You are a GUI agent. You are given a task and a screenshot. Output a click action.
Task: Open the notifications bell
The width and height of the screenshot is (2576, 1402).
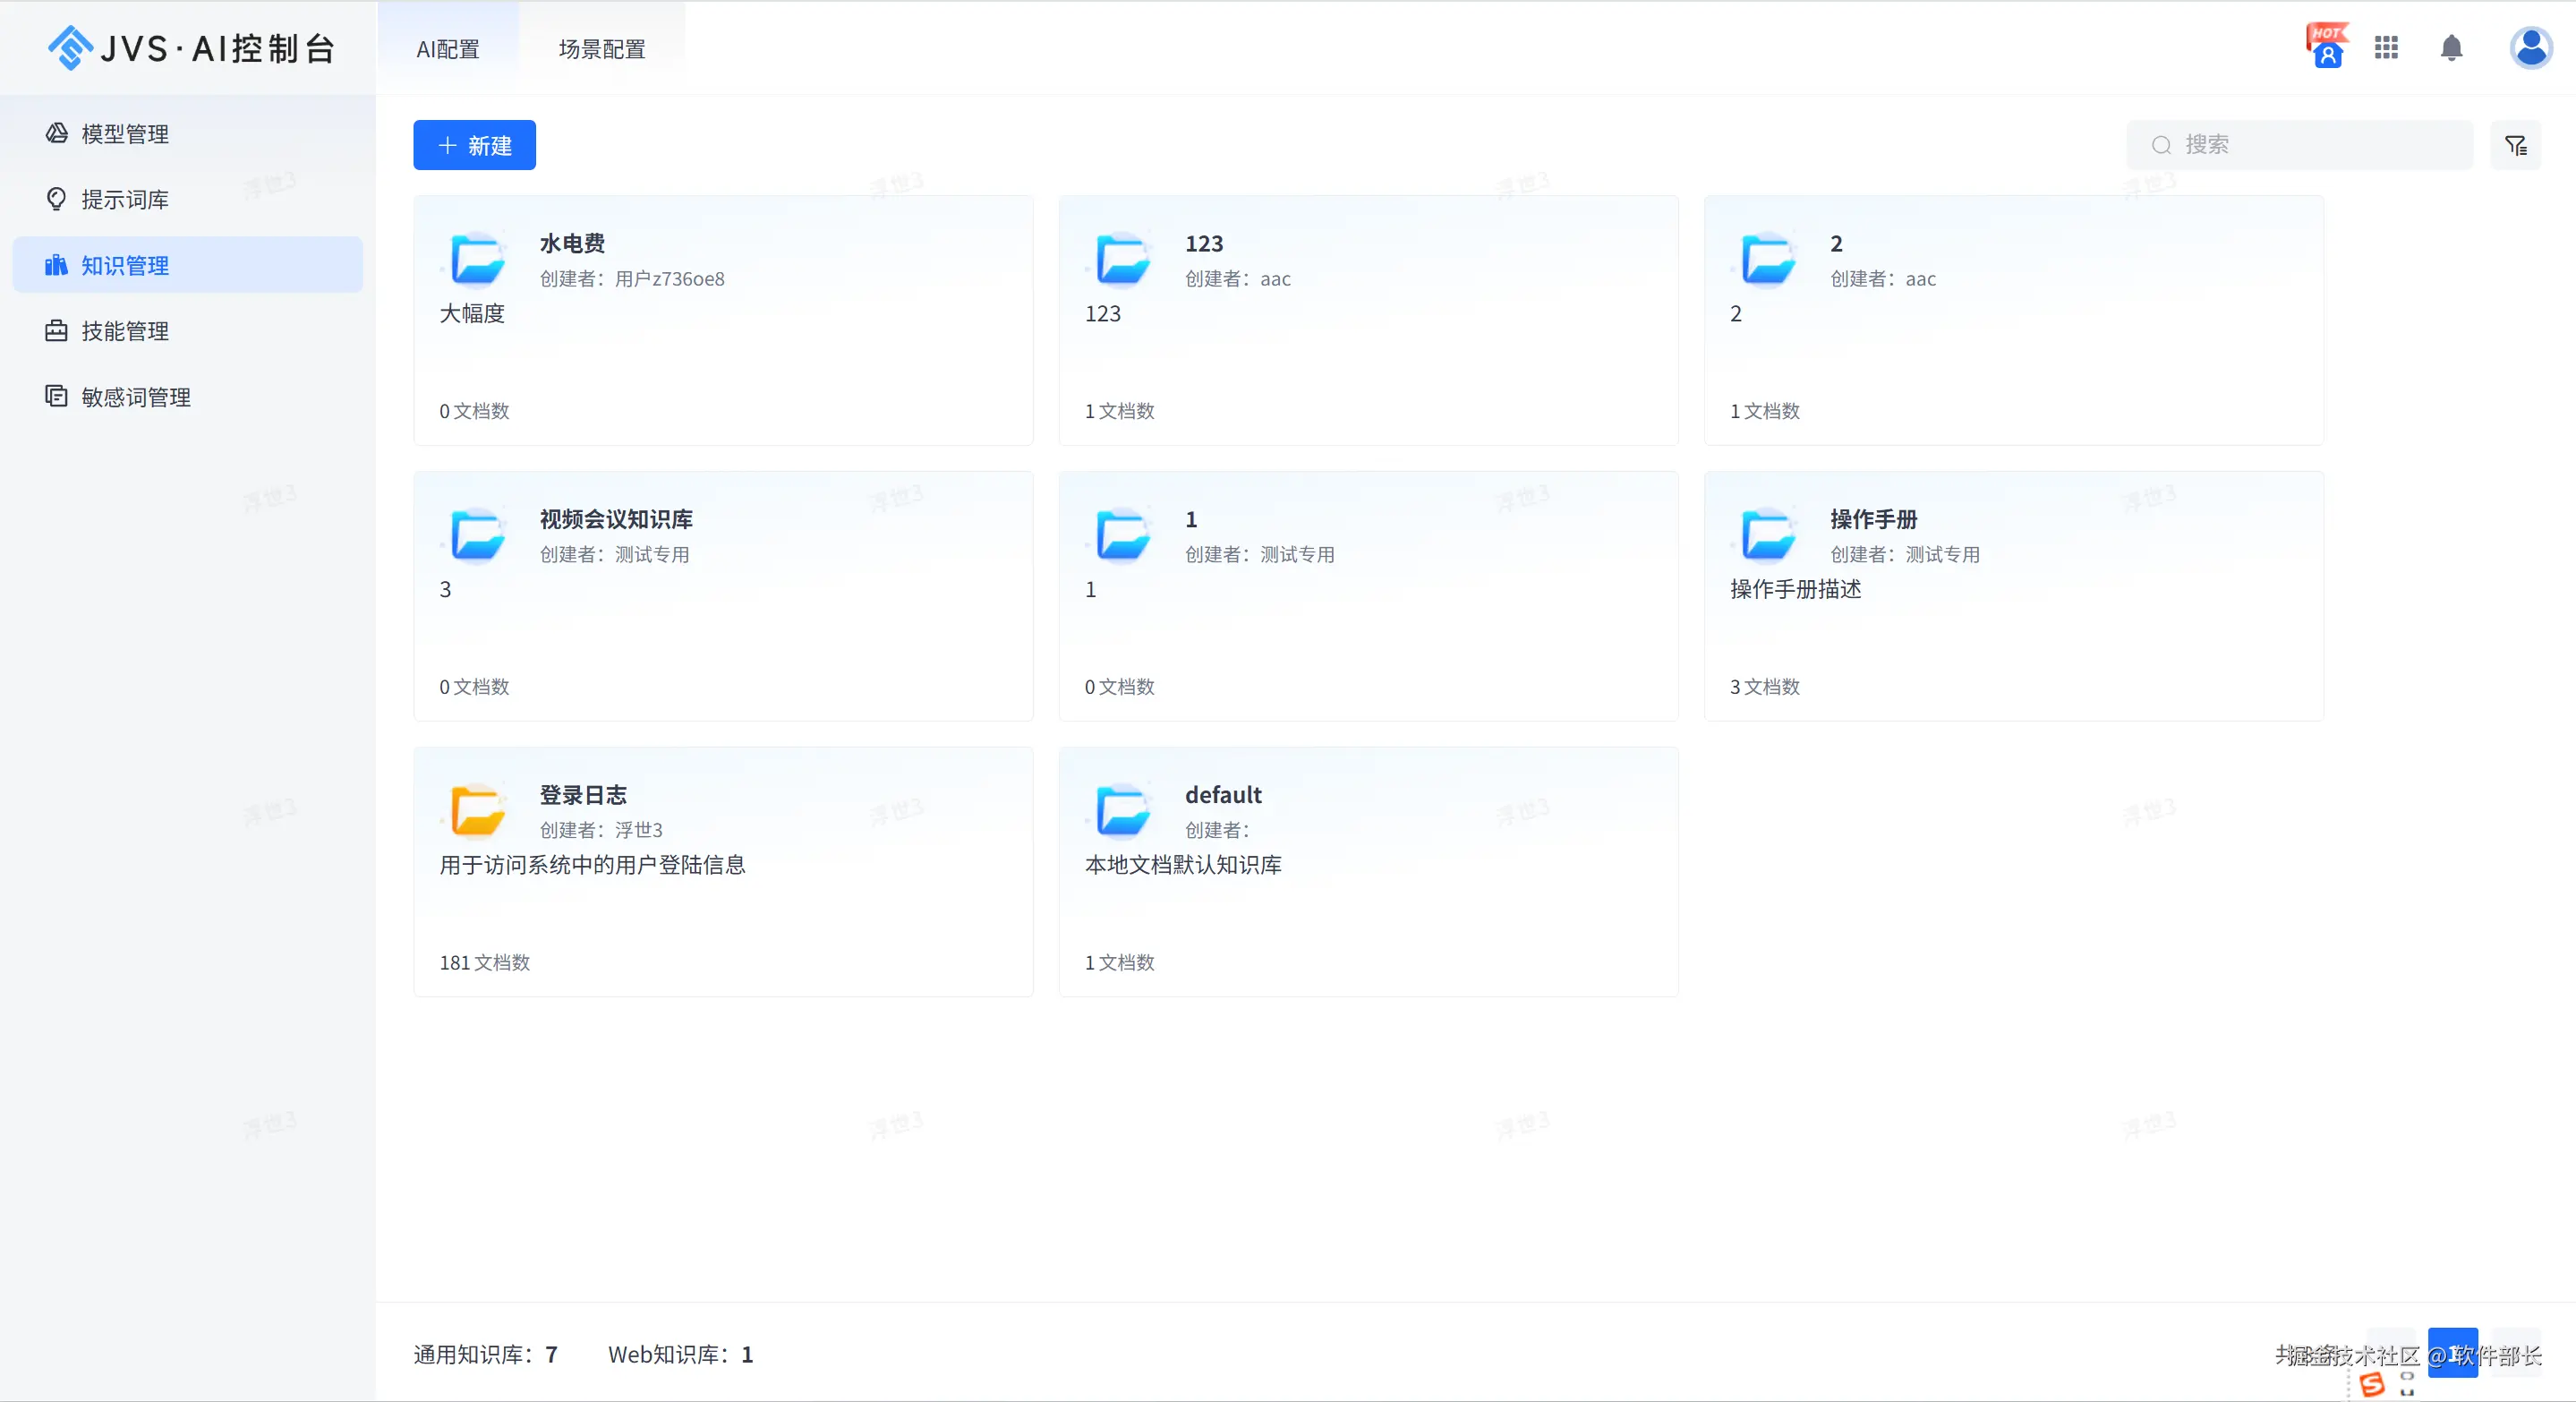pos(2451,47)
